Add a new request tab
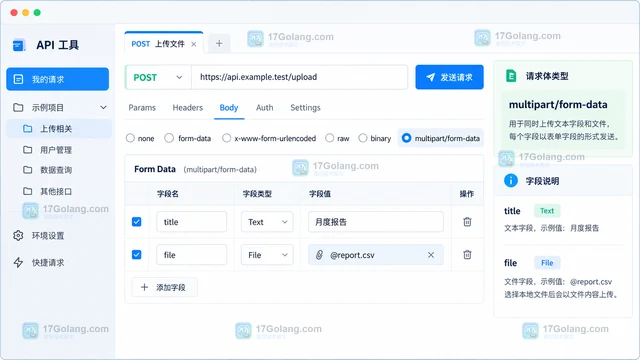The width and height of the screenshot is (640, 360). pos(219,43)
